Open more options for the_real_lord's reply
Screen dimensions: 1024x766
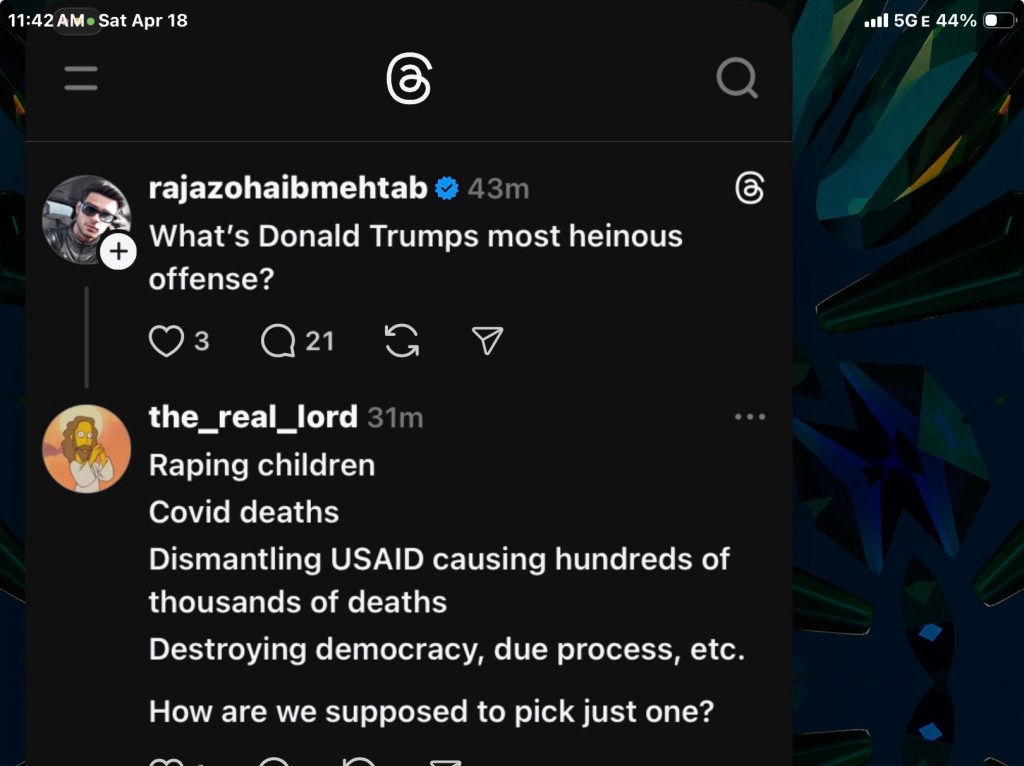(749, 417)
